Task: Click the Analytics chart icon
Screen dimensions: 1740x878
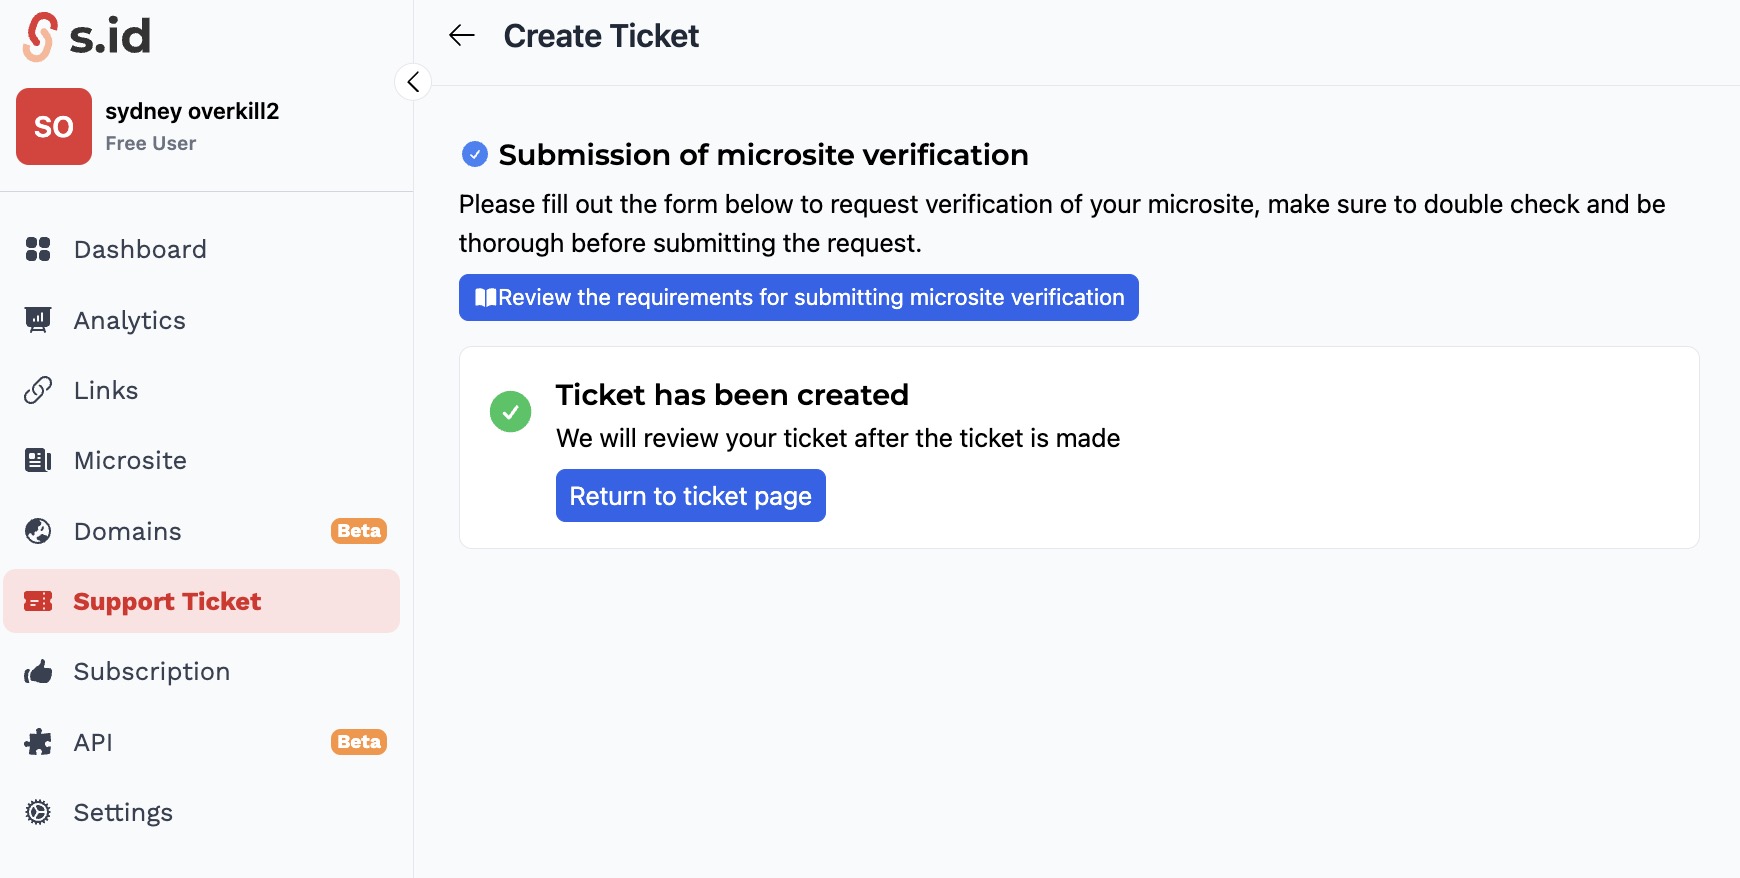Action: pyautogui.click(x=38, y=320)
